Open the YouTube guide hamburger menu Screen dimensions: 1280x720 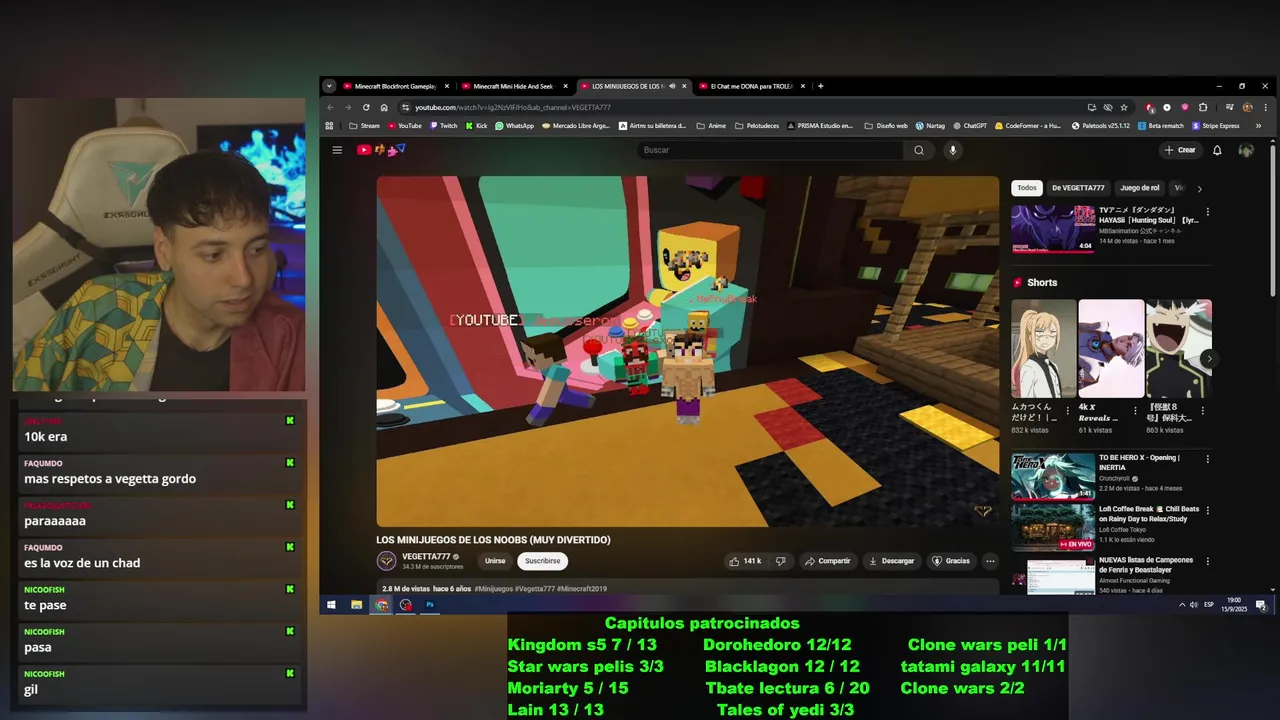pos(337,150)
